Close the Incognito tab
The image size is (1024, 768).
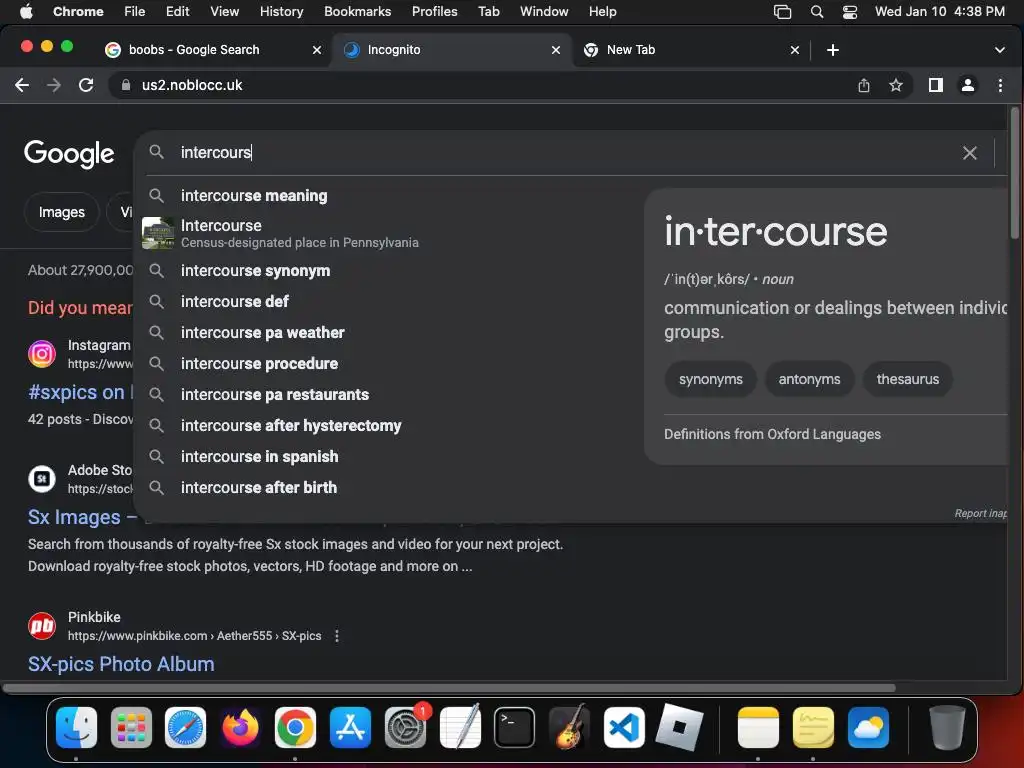pyautogui.click(x=556, y=50)
